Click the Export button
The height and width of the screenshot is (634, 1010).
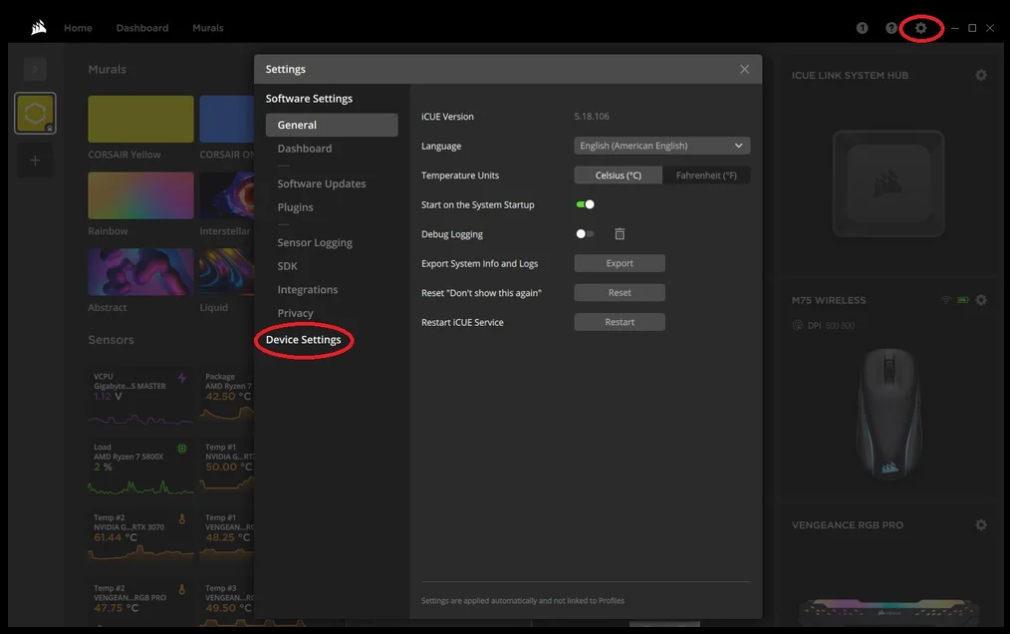pyautogui.click(x=619, y=263)
